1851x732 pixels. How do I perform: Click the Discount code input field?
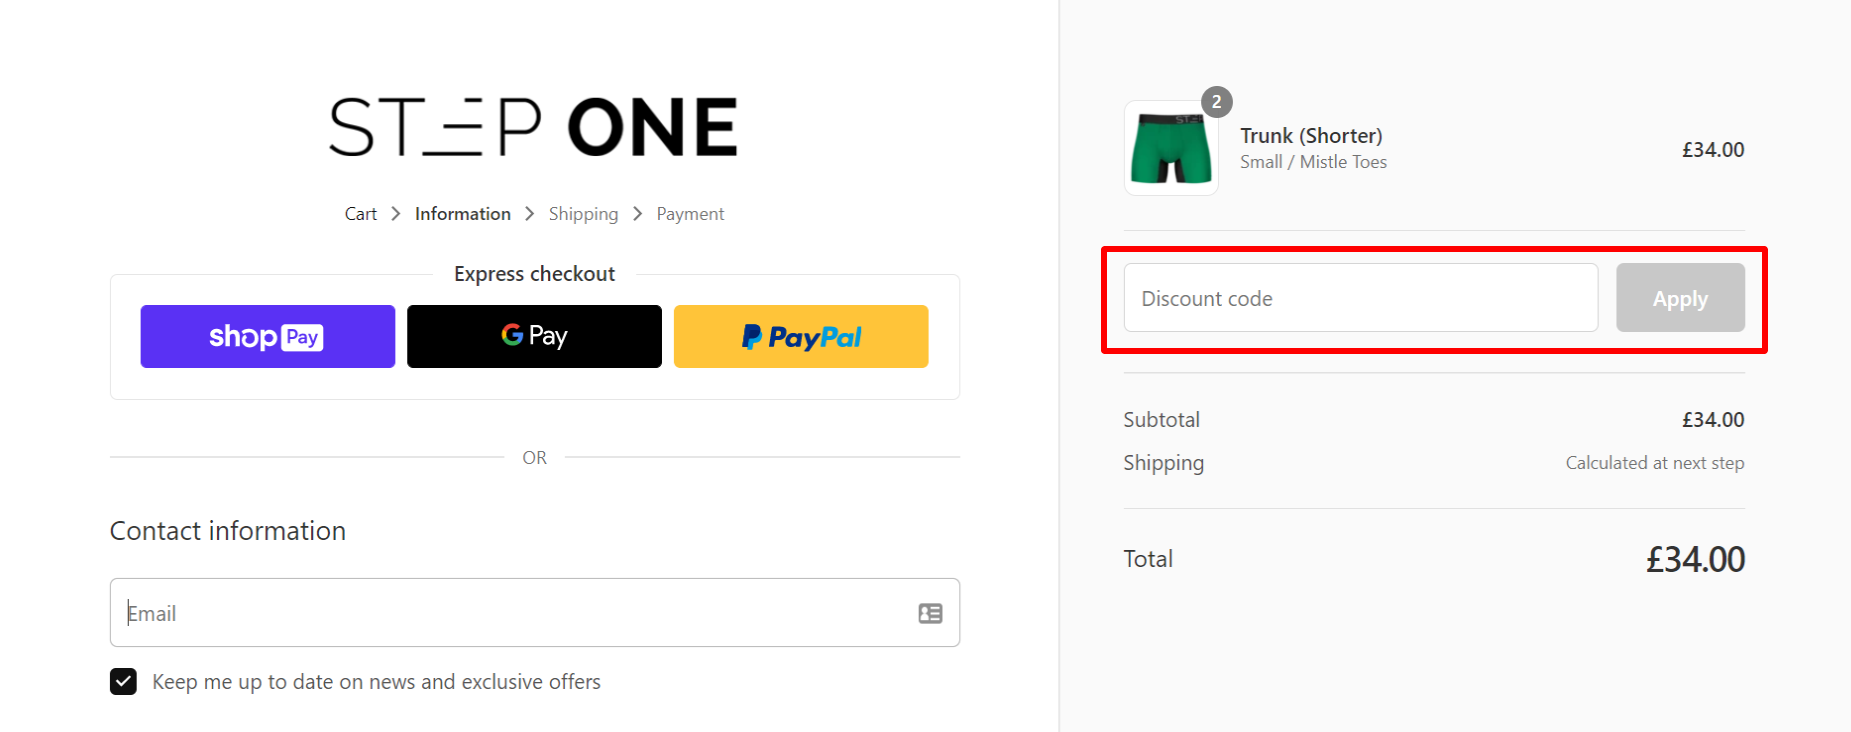pos(1360,297)
